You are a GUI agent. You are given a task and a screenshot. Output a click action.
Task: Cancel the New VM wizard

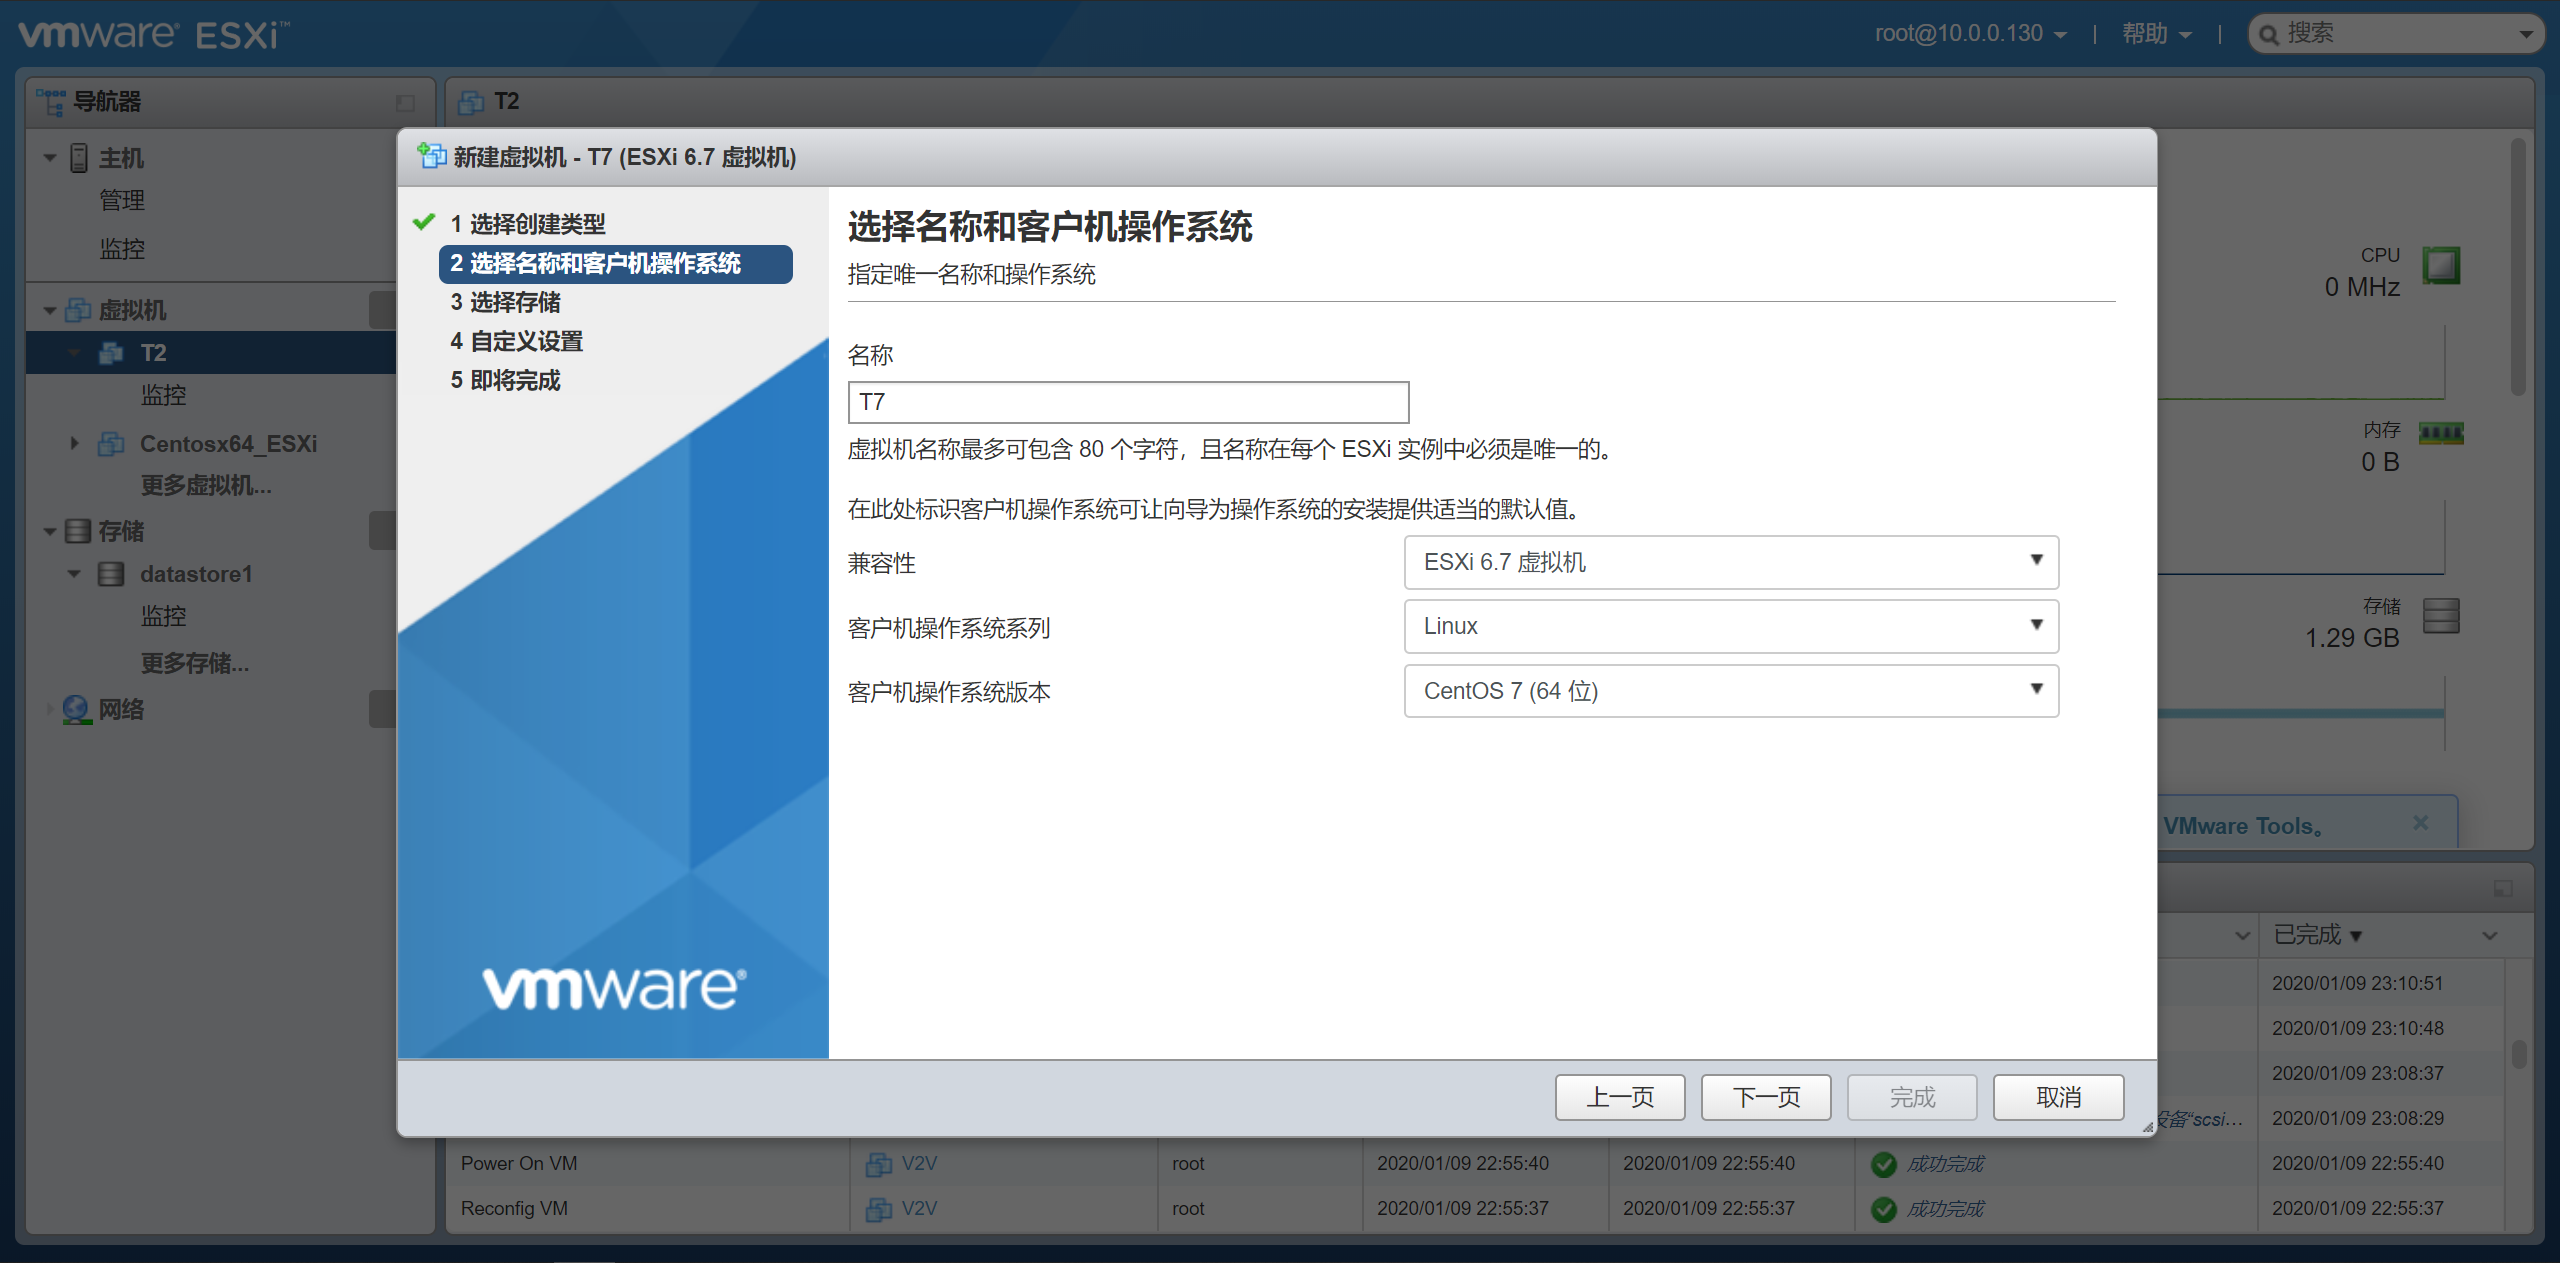pyautogui.click(x=2058, y=1097)
